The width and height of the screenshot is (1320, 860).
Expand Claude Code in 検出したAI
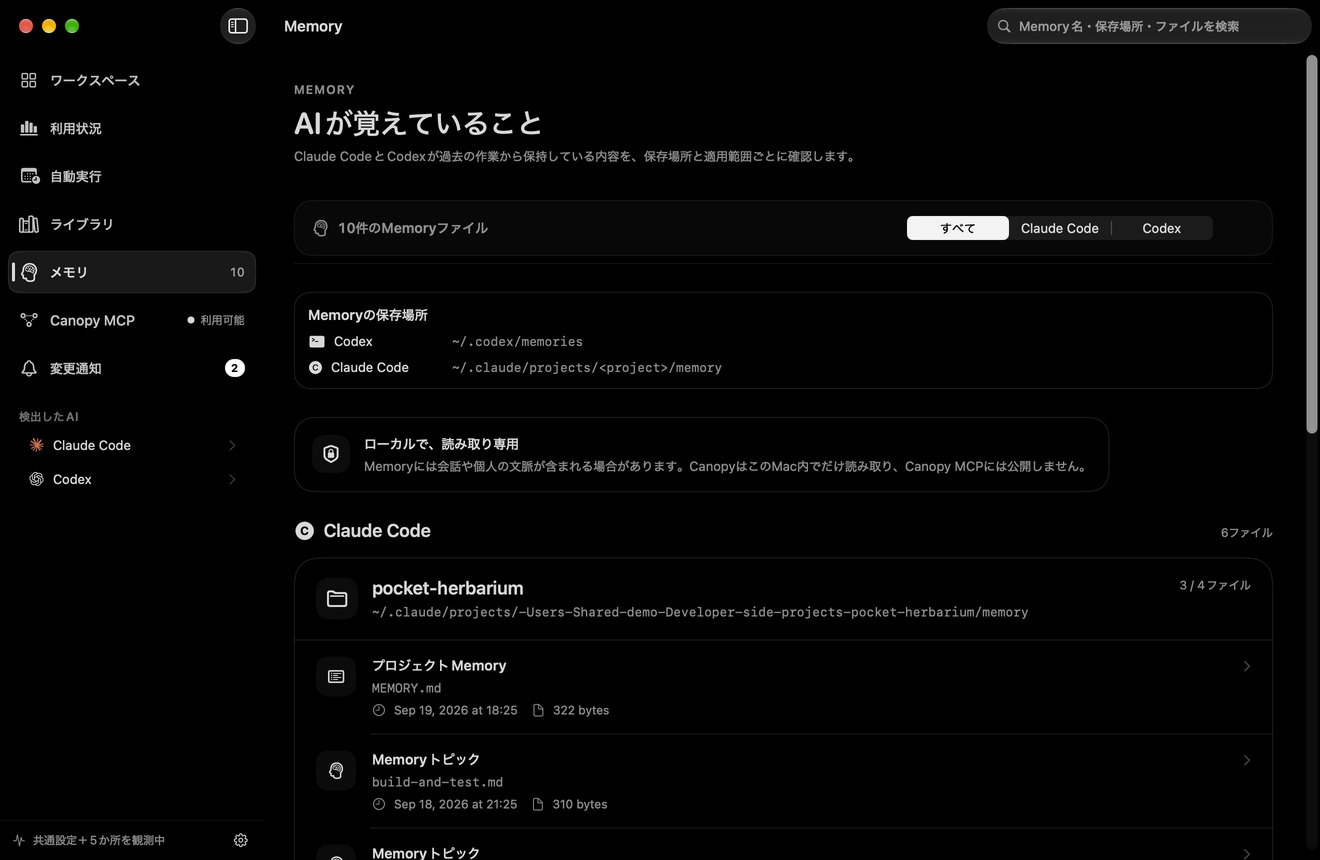click(232, 445)
